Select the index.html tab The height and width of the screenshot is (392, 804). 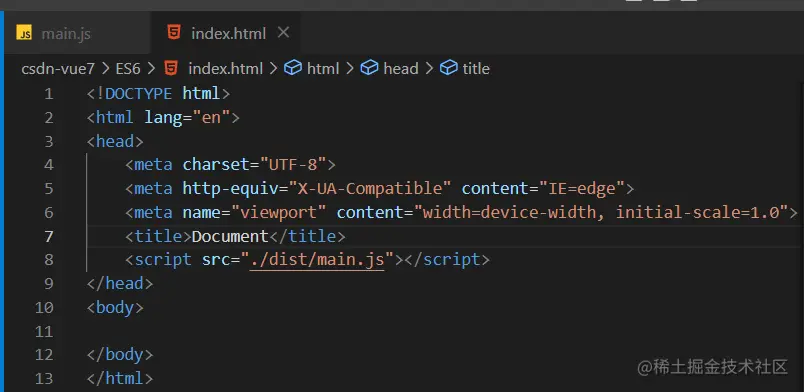226,34
